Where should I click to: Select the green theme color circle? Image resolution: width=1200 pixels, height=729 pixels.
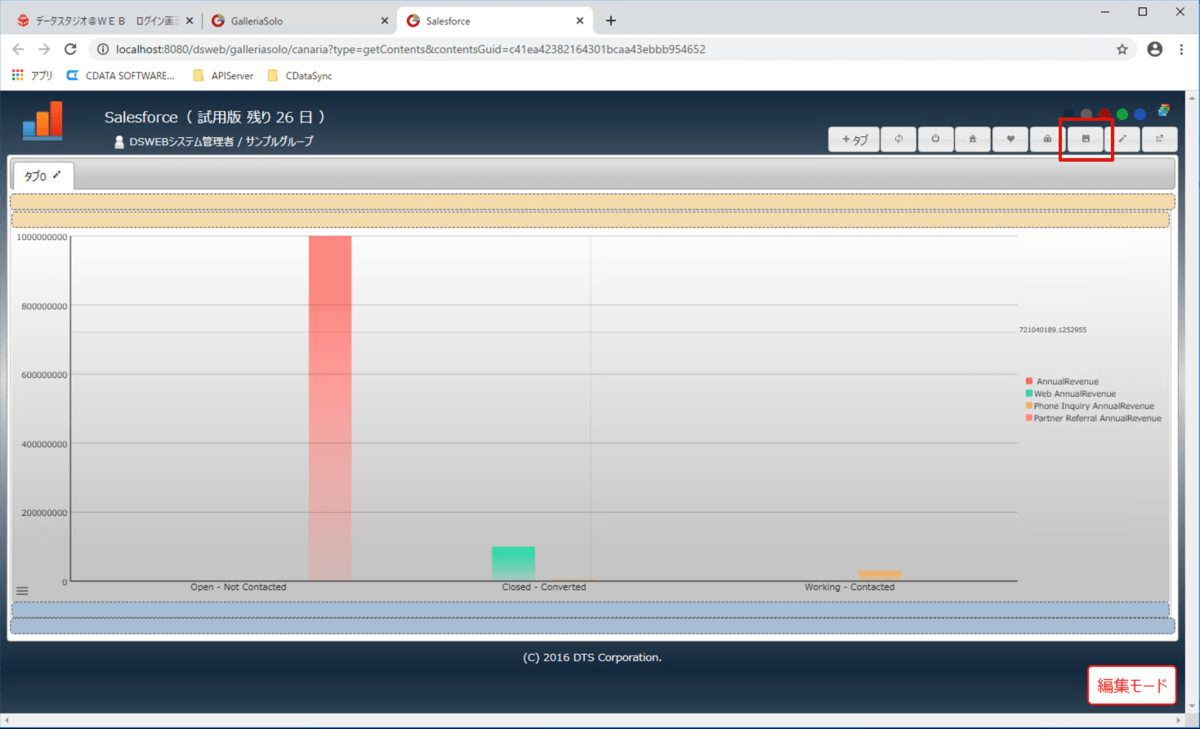tap(1122, 114)
